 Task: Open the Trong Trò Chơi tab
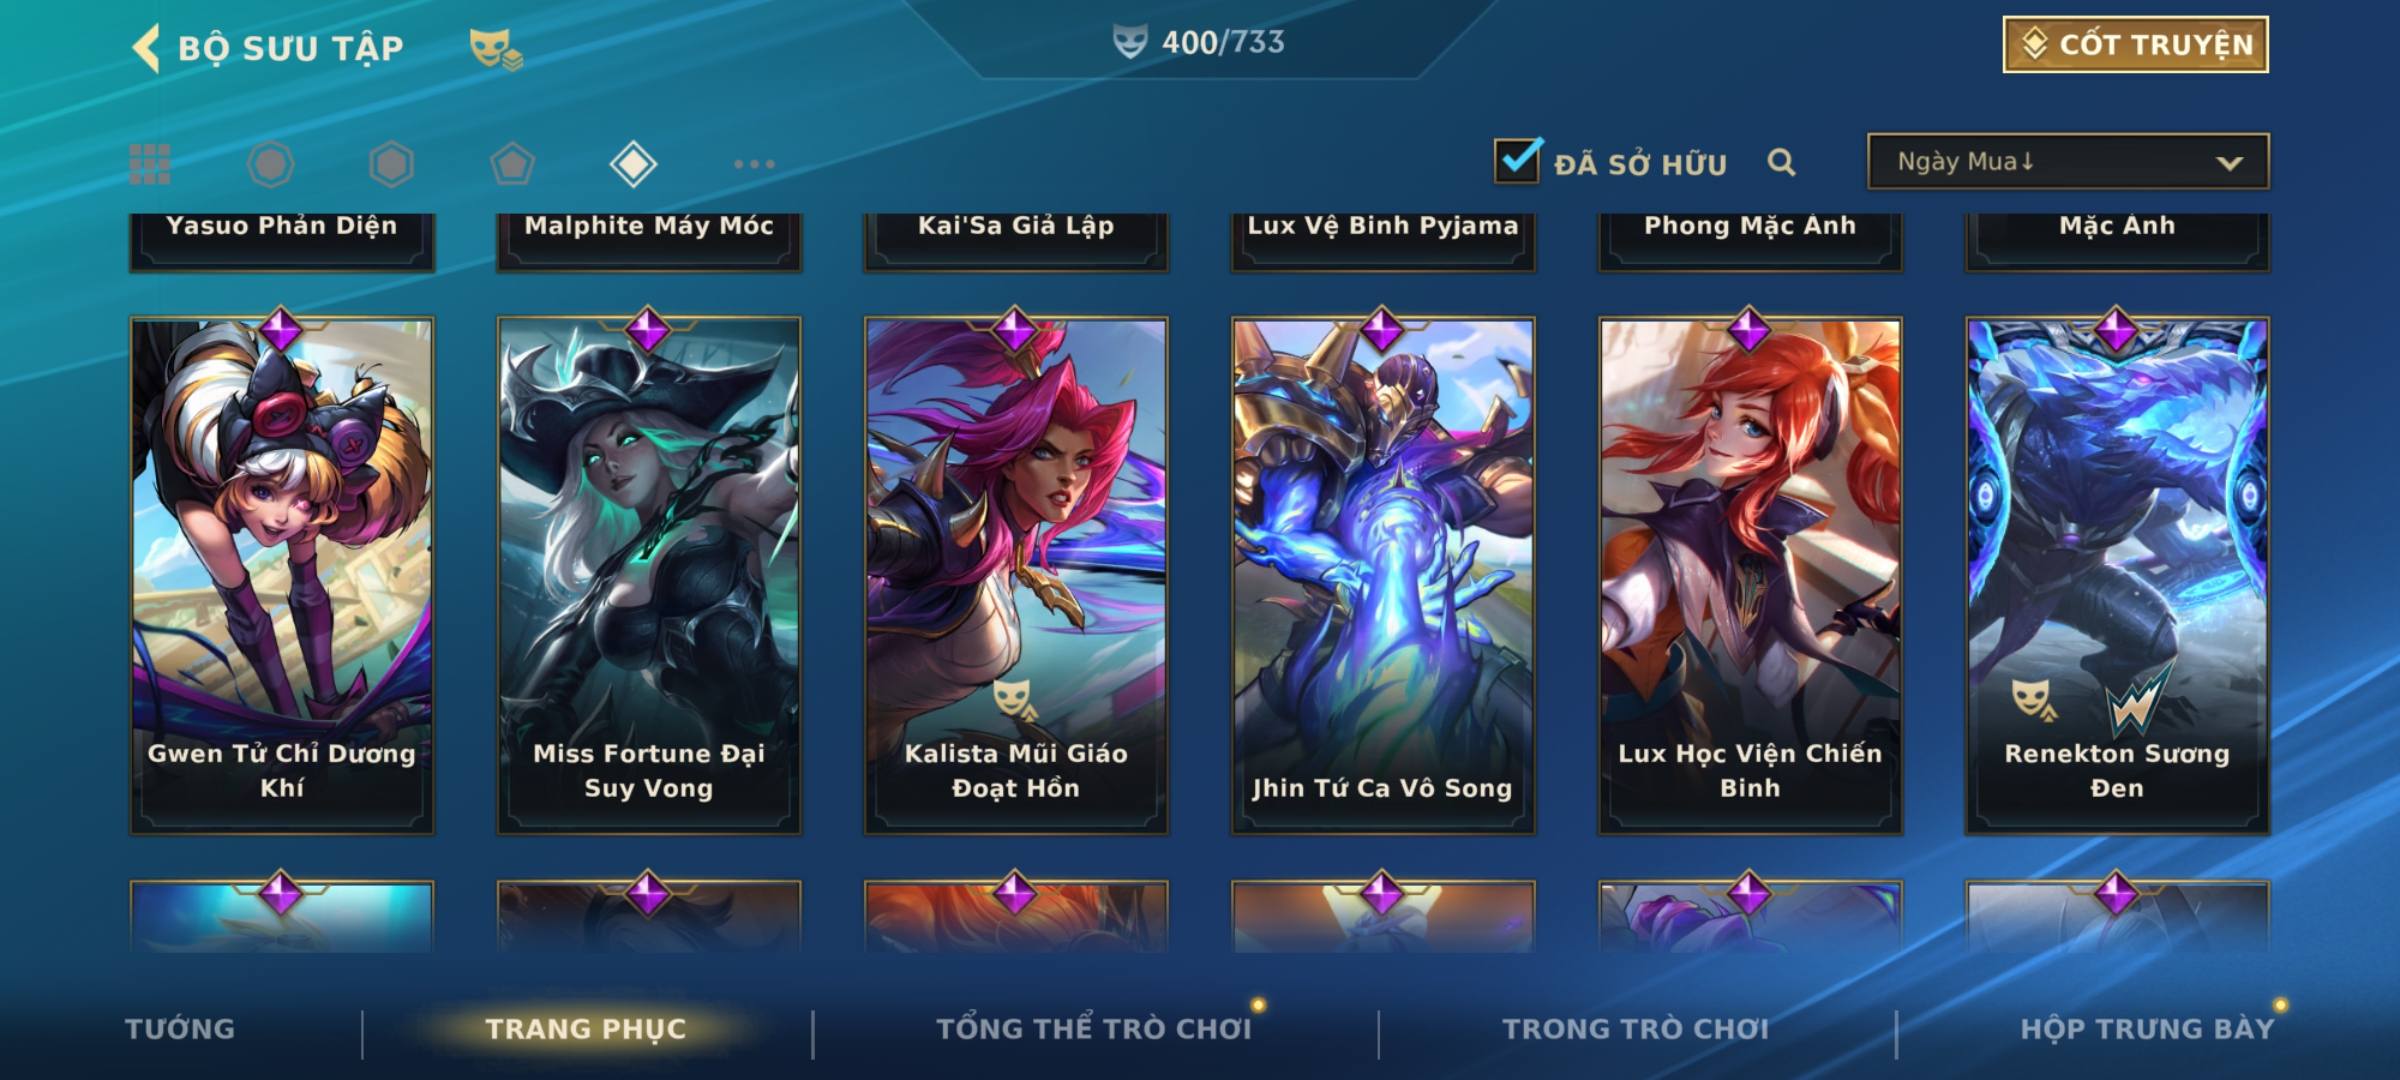(x=1636, y=1029)
